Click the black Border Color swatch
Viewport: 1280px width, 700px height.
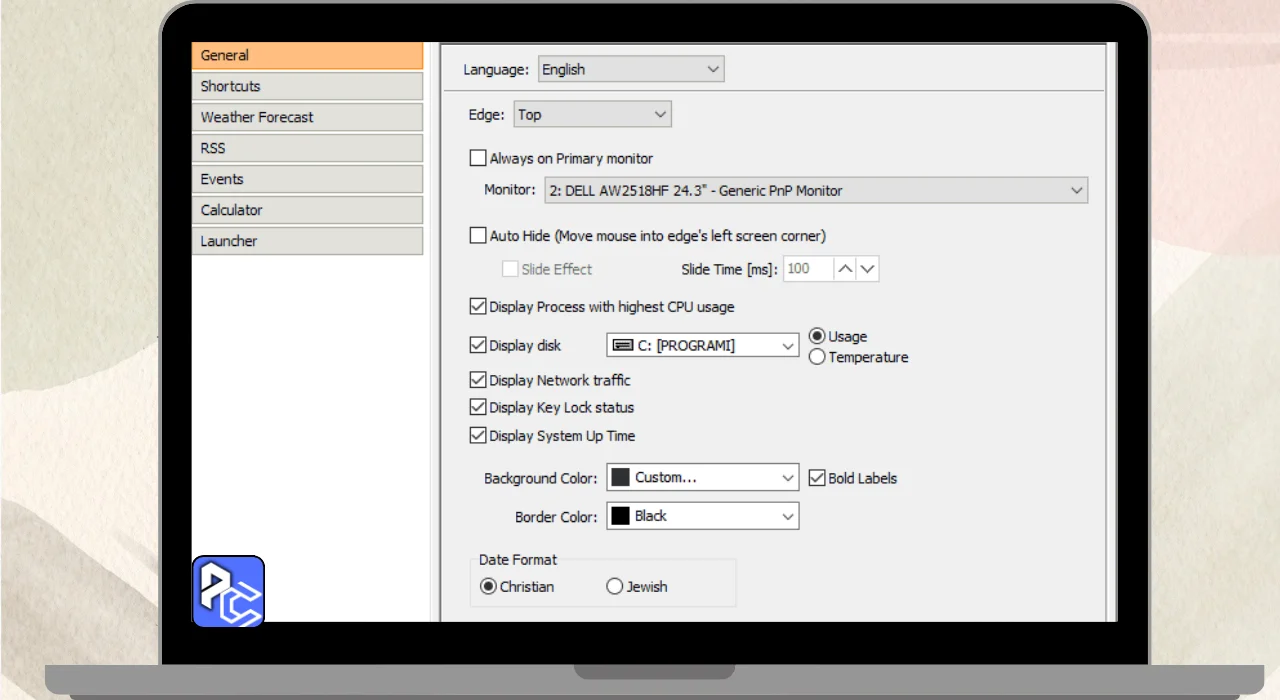(620, 516)
